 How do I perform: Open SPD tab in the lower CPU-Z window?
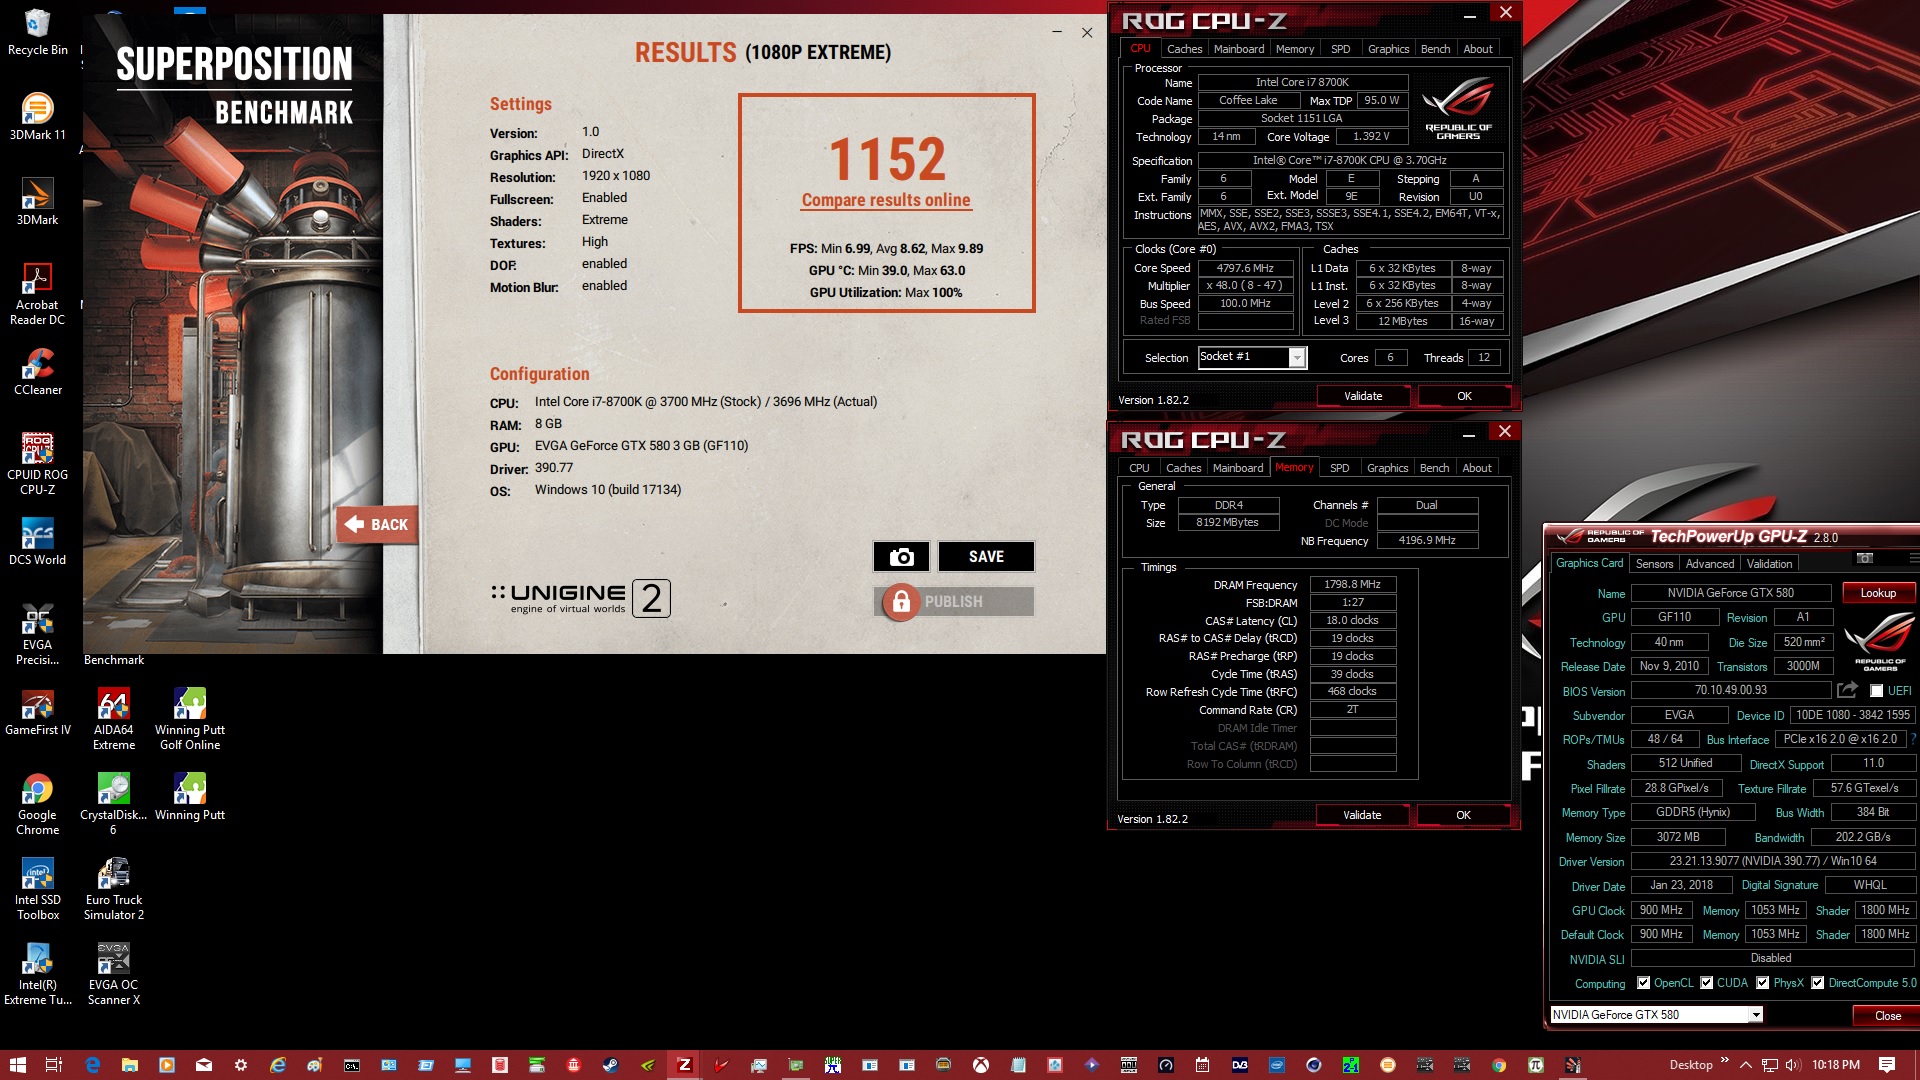(x=1339, y=468)
